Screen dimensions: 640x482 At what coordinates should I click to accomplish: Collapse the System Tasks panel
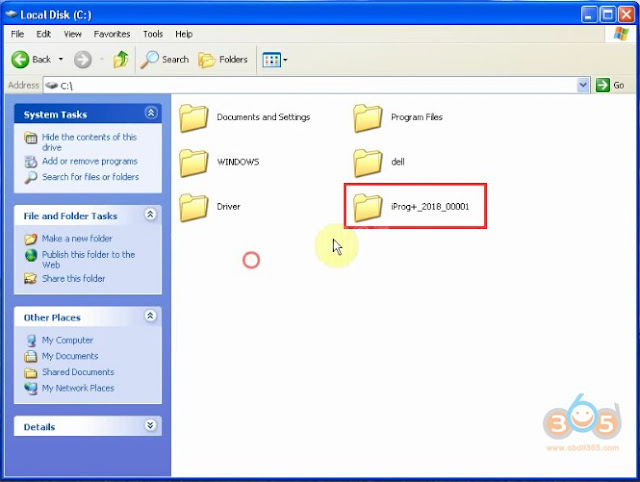pyautogui.click(x=151, y=113)
